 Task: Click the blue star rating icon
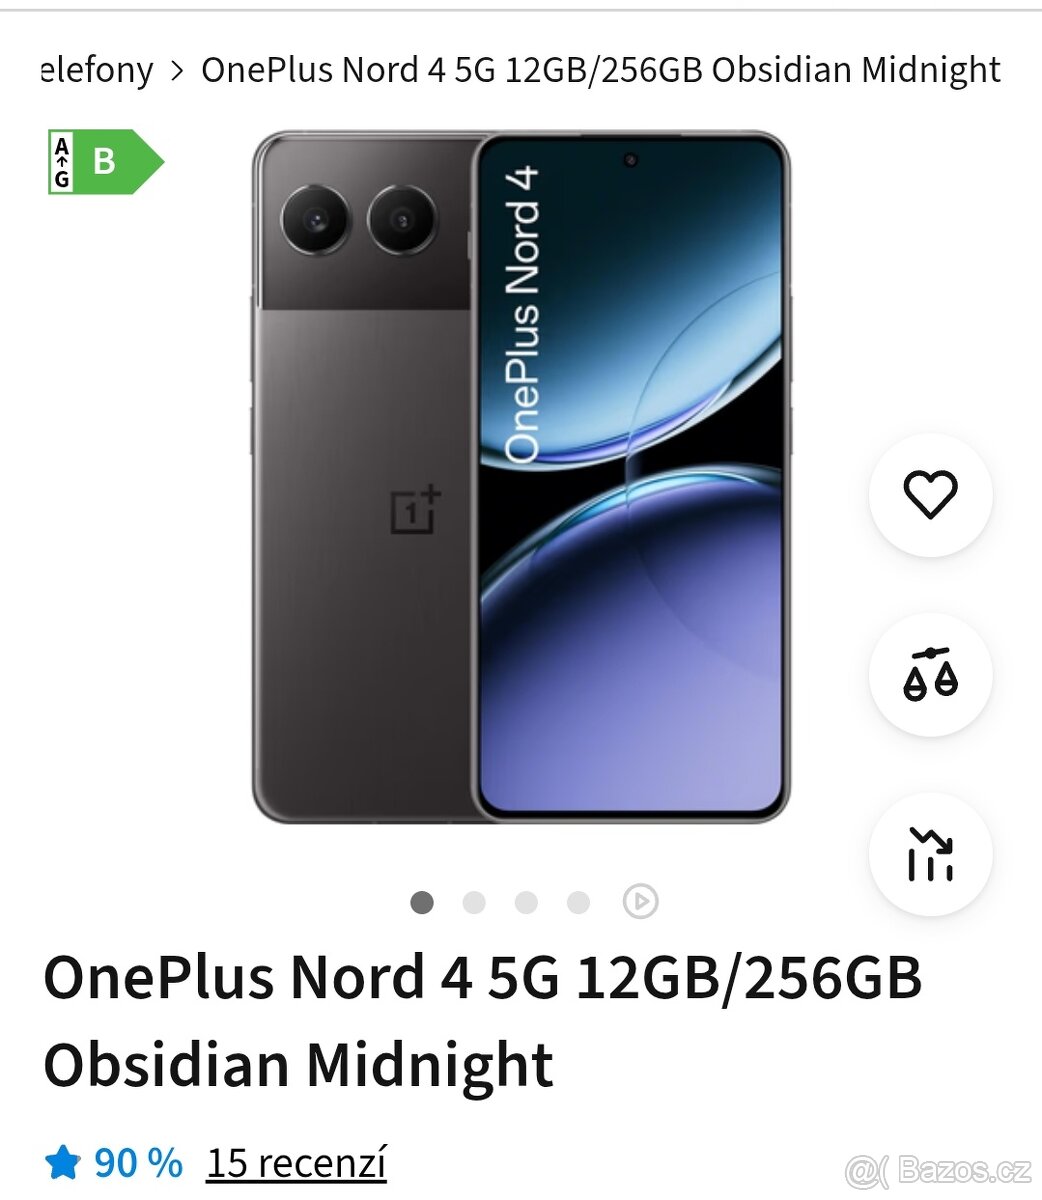[63, 1163]
